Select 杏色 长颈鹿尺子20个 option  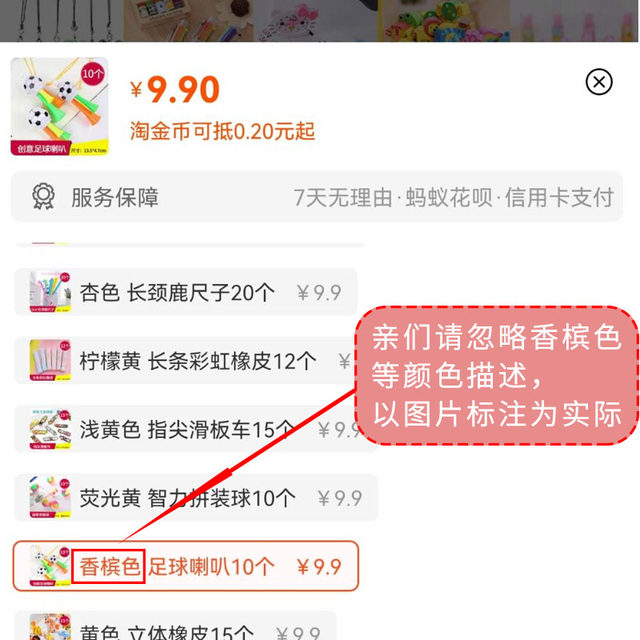tap(186, 292)
